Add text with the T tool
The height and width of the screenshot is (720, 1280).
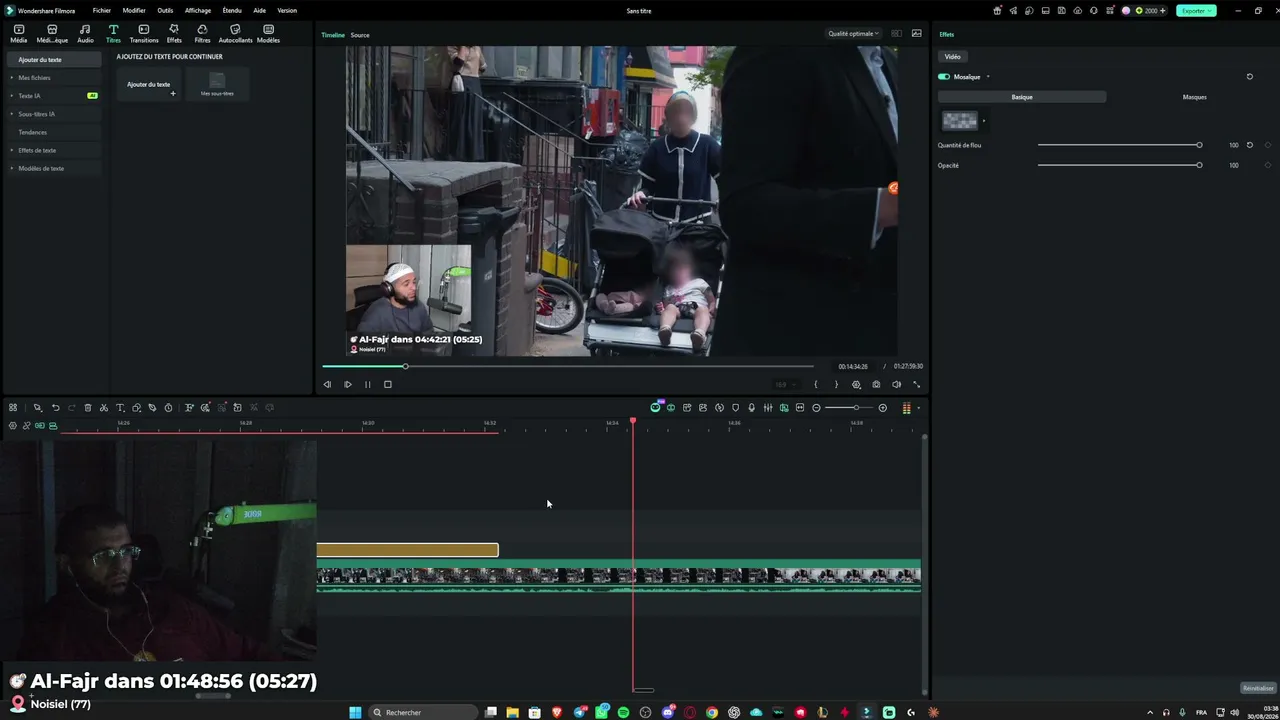[x=120, y=408]
